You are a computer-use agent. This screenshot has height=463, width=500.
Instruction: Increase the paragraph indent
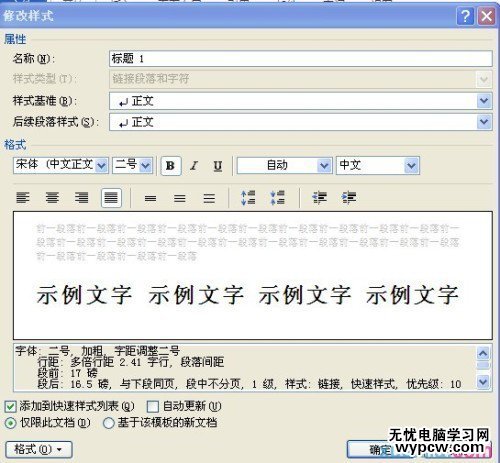[349, 198]
